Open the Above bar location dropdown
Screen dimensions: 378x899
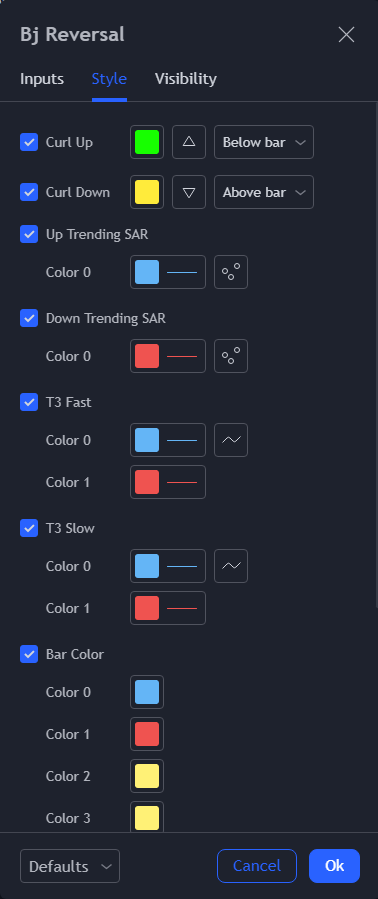pos(264,192)
